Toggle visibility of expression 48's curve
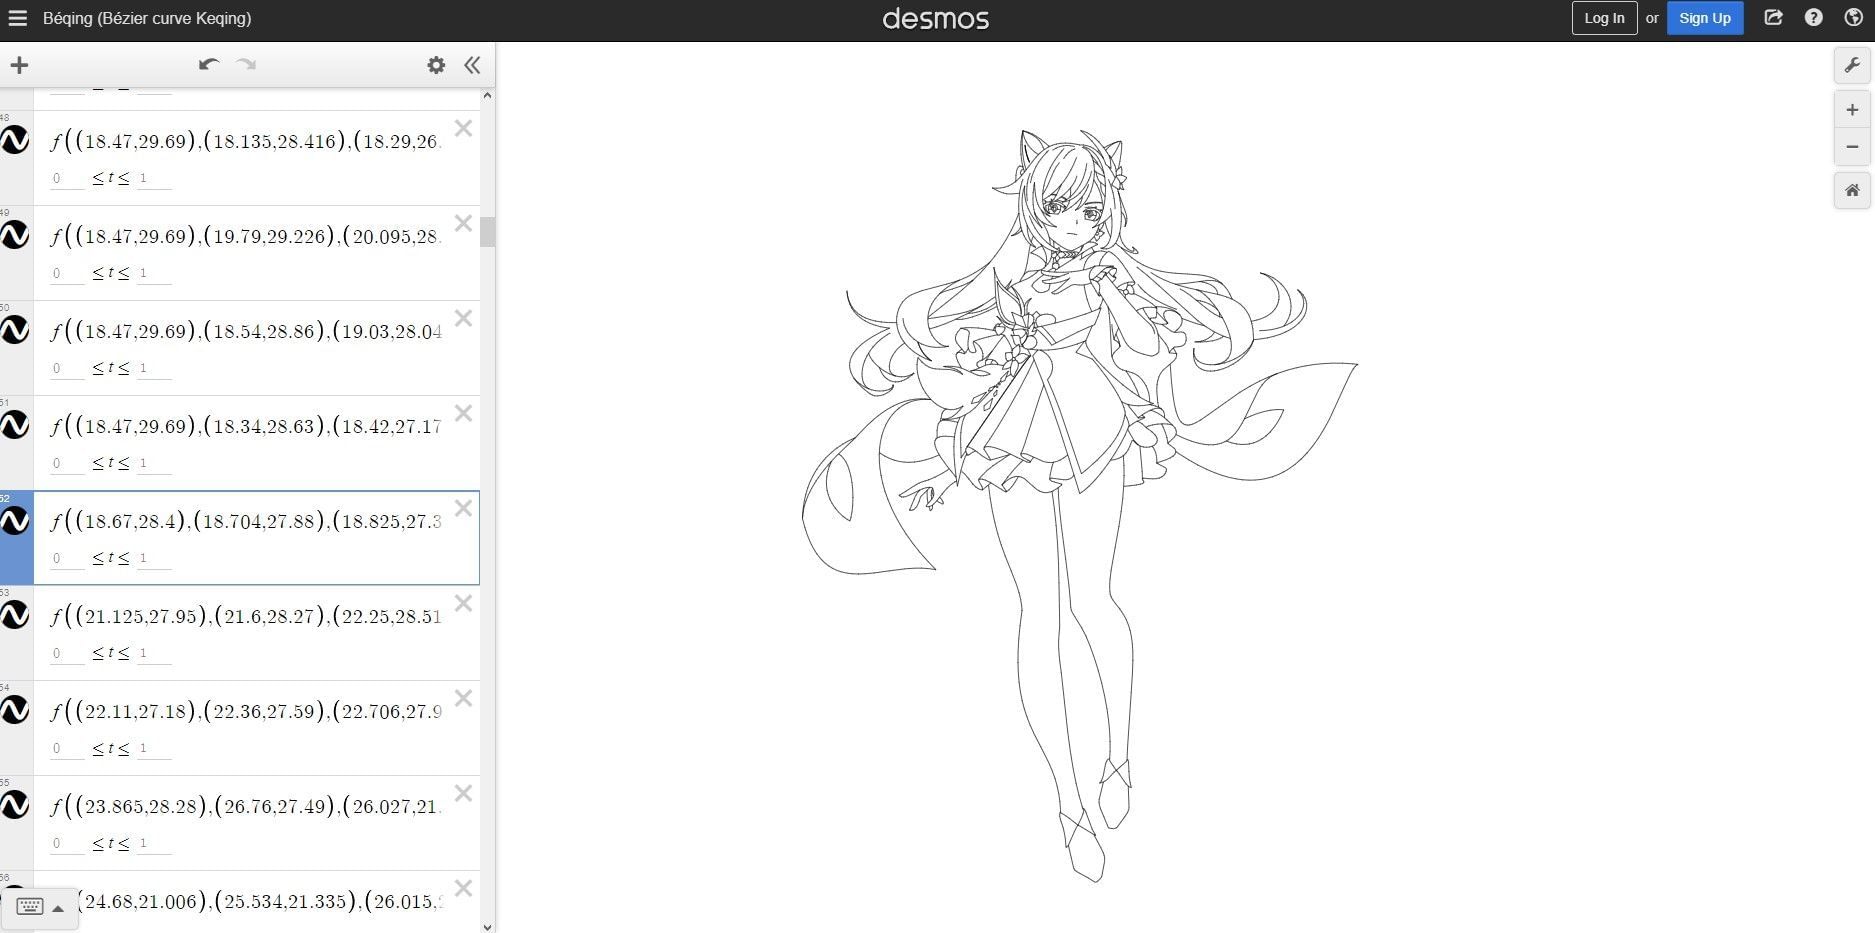Image resolution: width=1875 pixels, height=933 pixels. coord(14,141)
